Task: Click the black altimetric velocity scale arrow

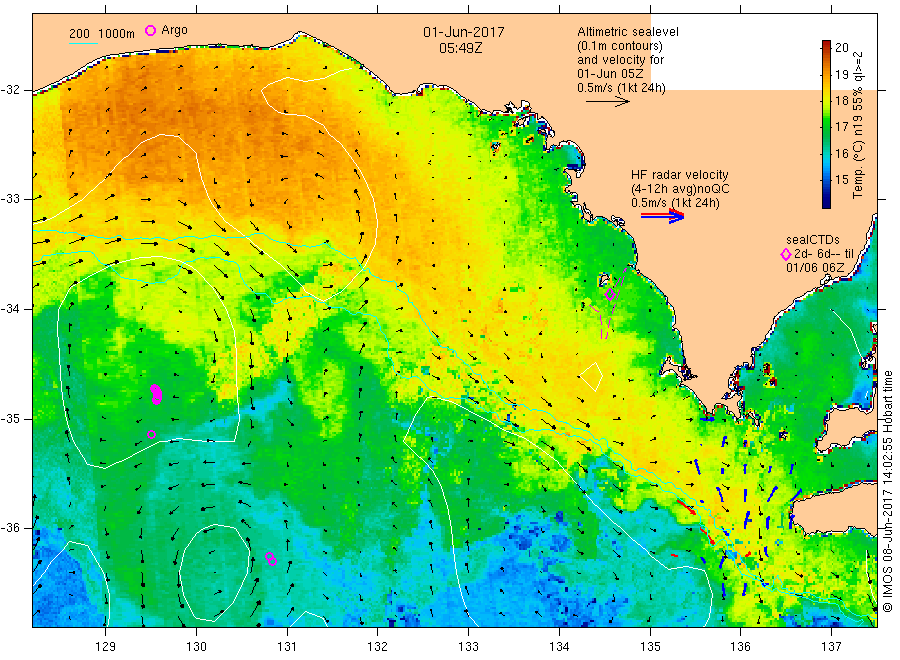Action: pos(607,102)
